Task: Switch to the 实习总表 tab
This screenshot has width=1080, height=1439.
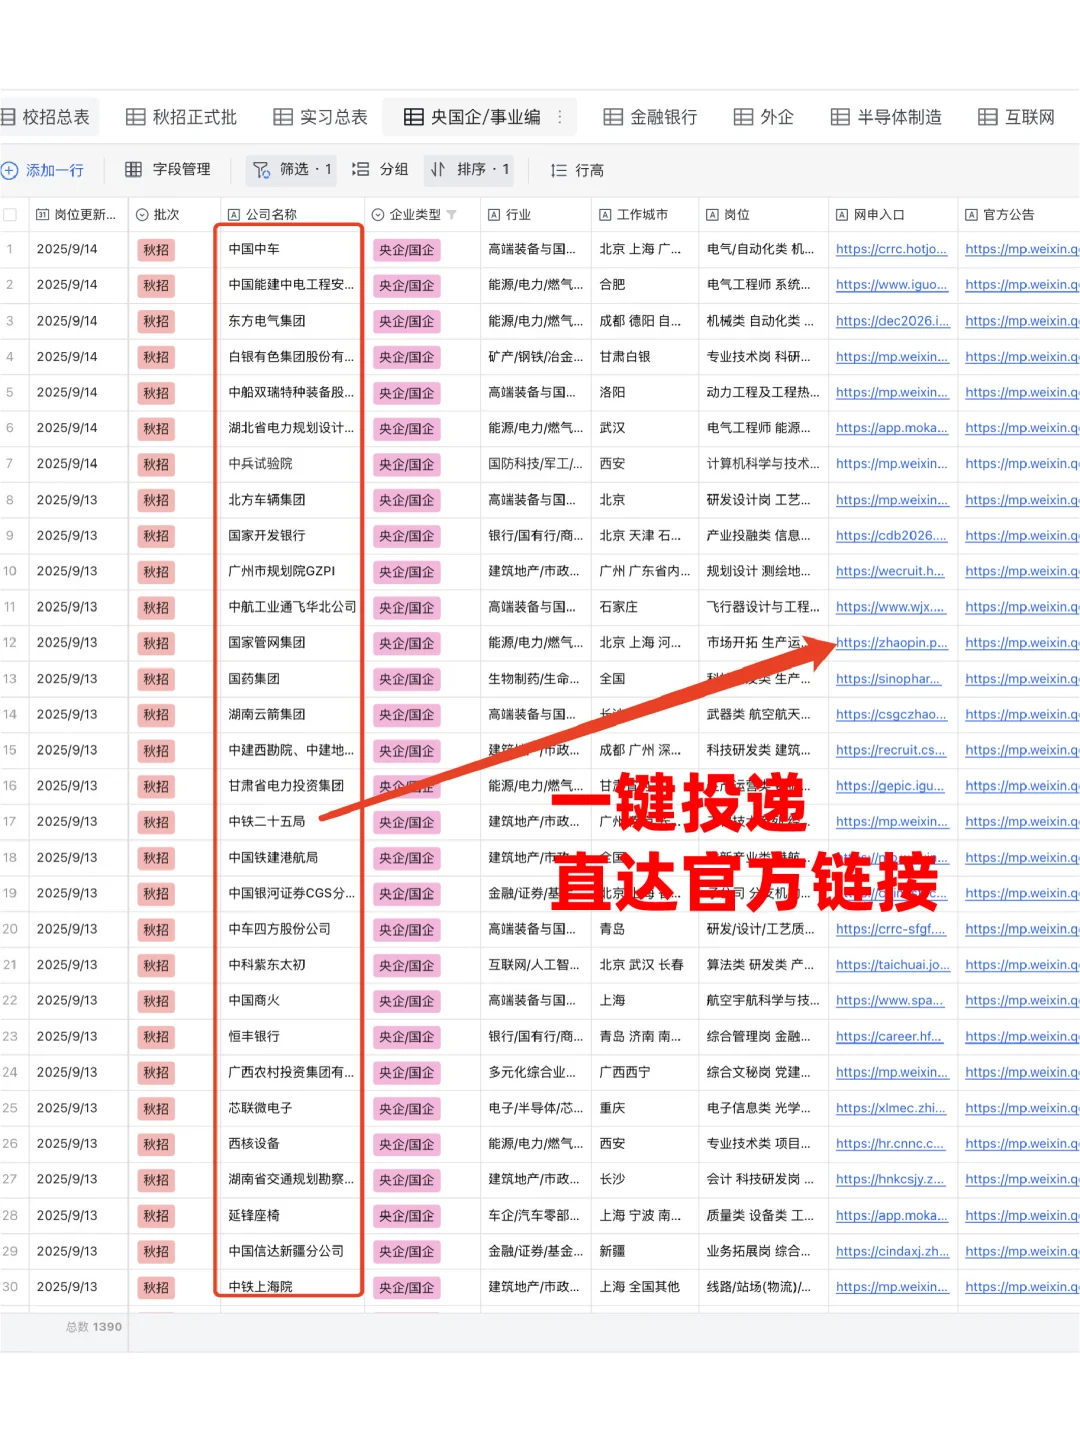Action: (321, 117)
